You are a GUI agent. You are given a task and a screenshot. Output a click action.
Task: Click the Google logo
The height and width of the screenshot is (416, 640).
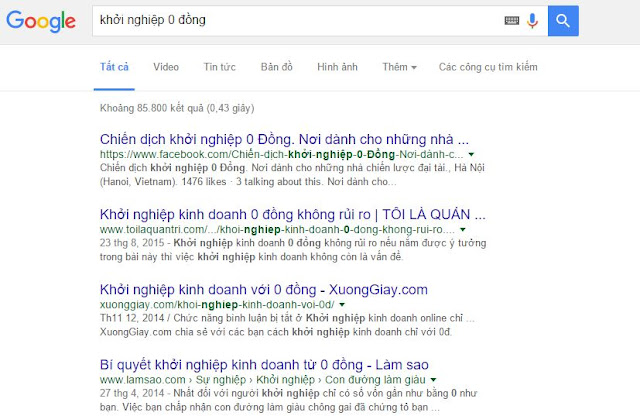click(x=41, y=21)
